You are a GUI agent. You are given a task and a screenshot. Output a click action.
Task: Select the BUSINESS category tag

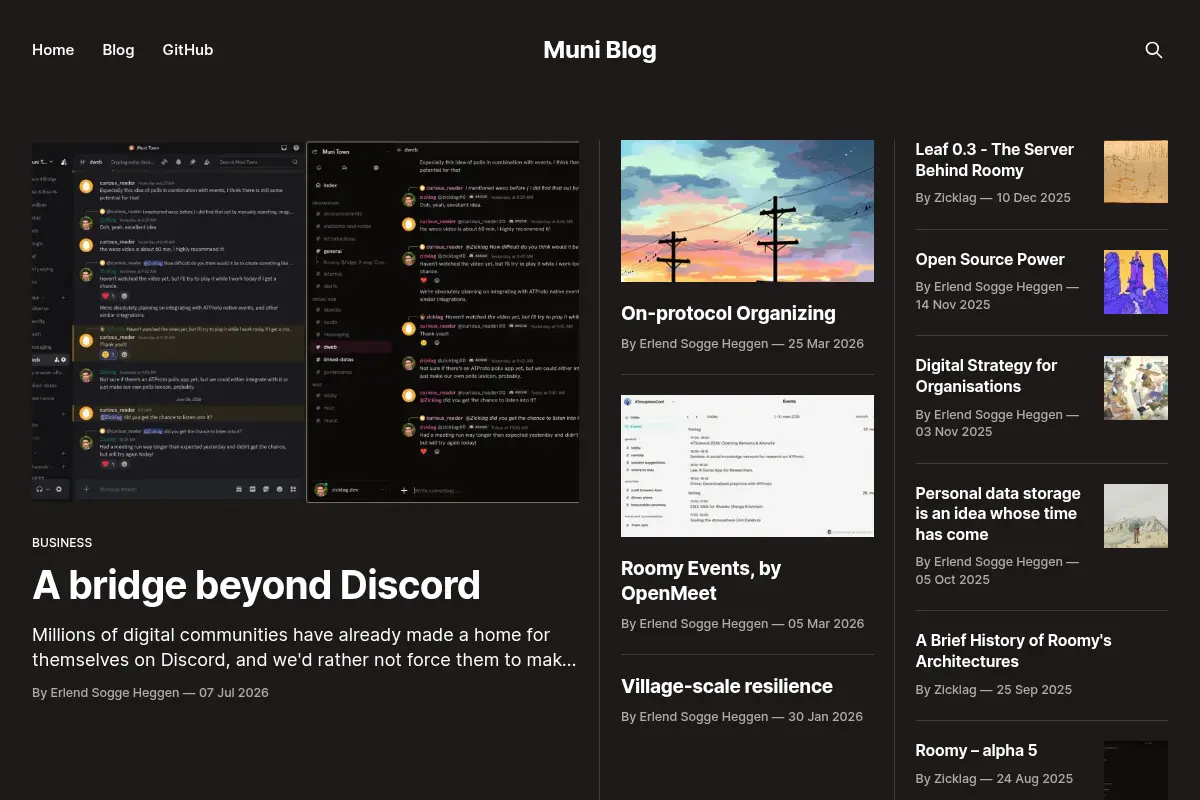tap(62, 543)
